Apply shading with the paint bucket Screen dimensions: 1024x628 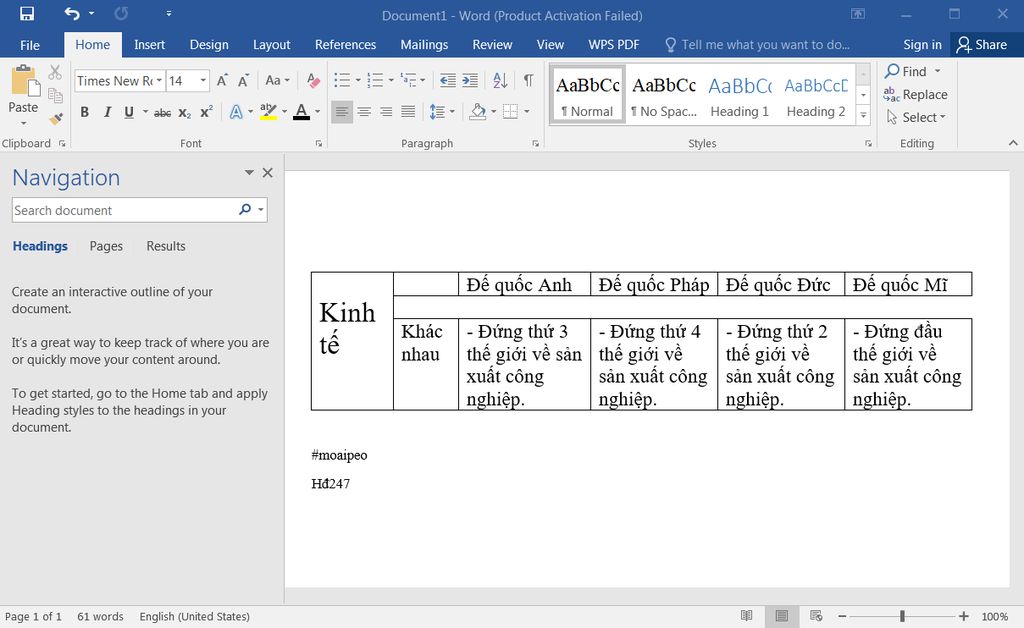point(477,112)
